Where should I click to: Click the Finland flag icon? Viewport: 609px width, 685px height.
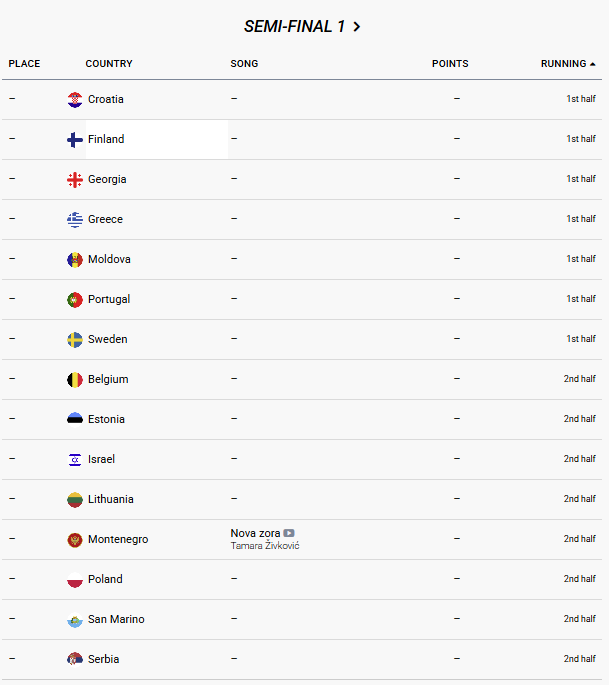click(75, 139)
